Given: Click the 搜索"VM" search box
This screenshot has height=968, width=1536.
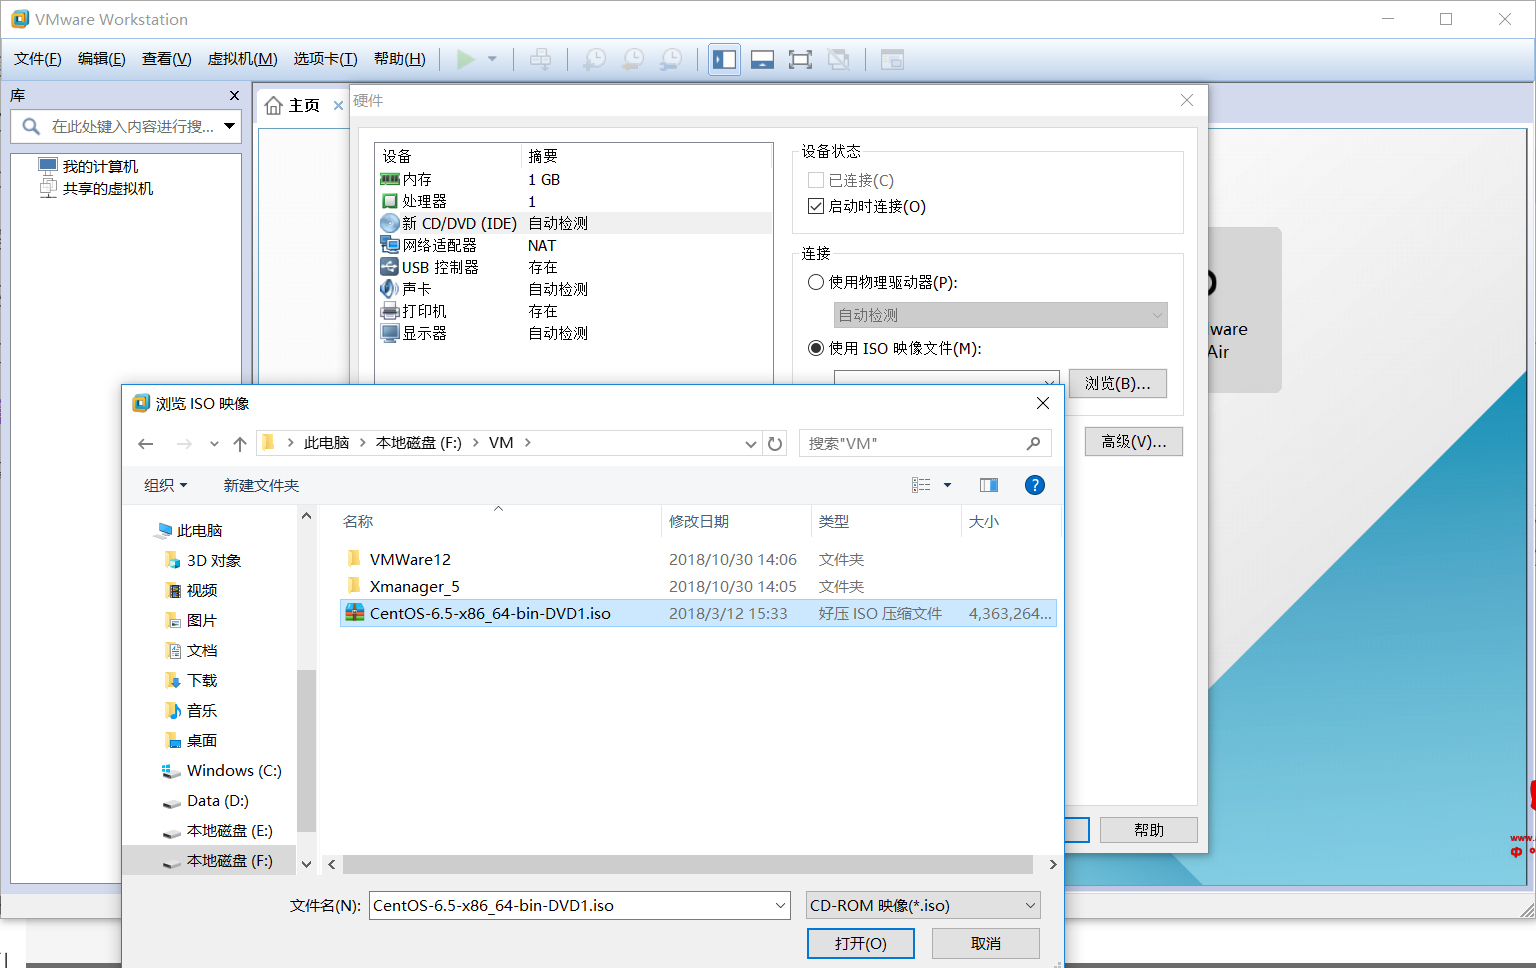Looking at the screenshot, I should [925, 443].
